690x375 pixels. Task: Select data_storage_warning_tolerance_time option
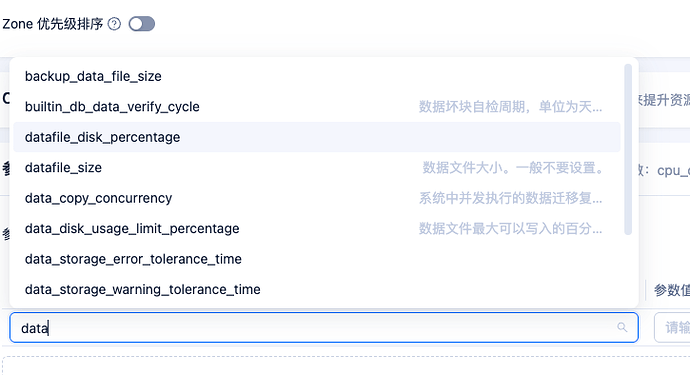tap(317, 289)
